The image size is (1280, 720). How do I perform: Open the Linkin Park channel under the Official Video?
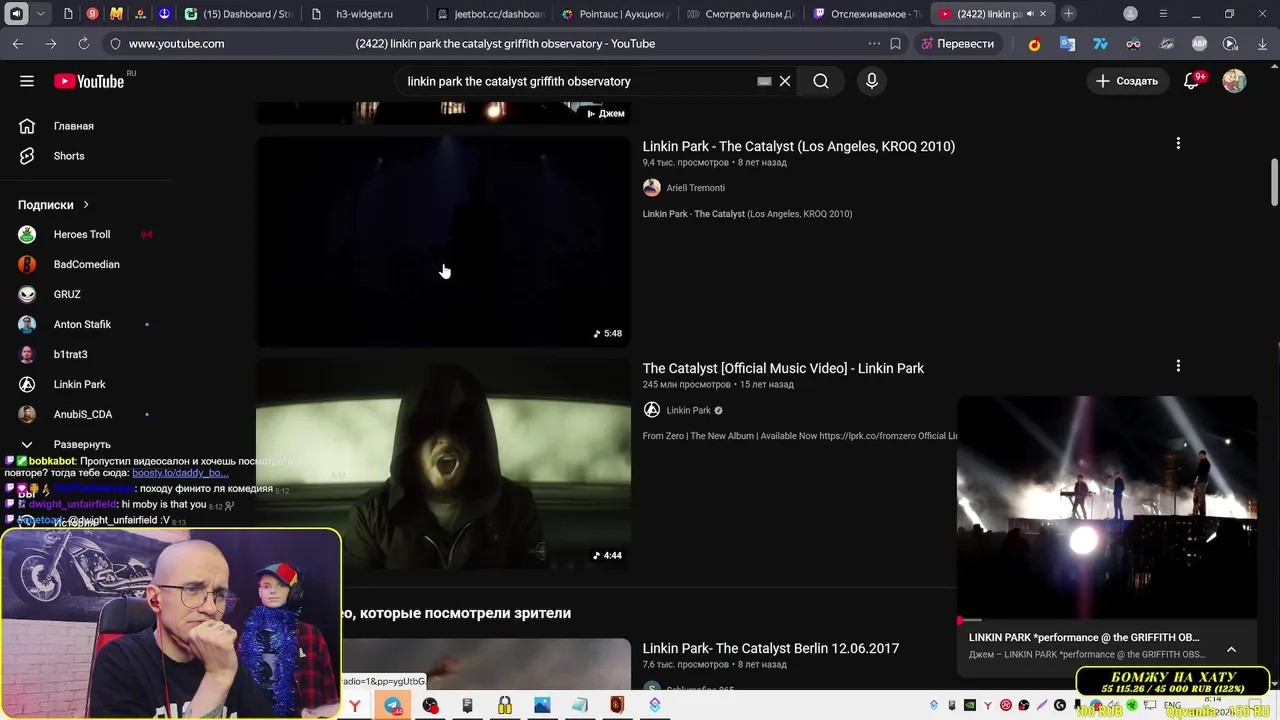click(688, 410)
